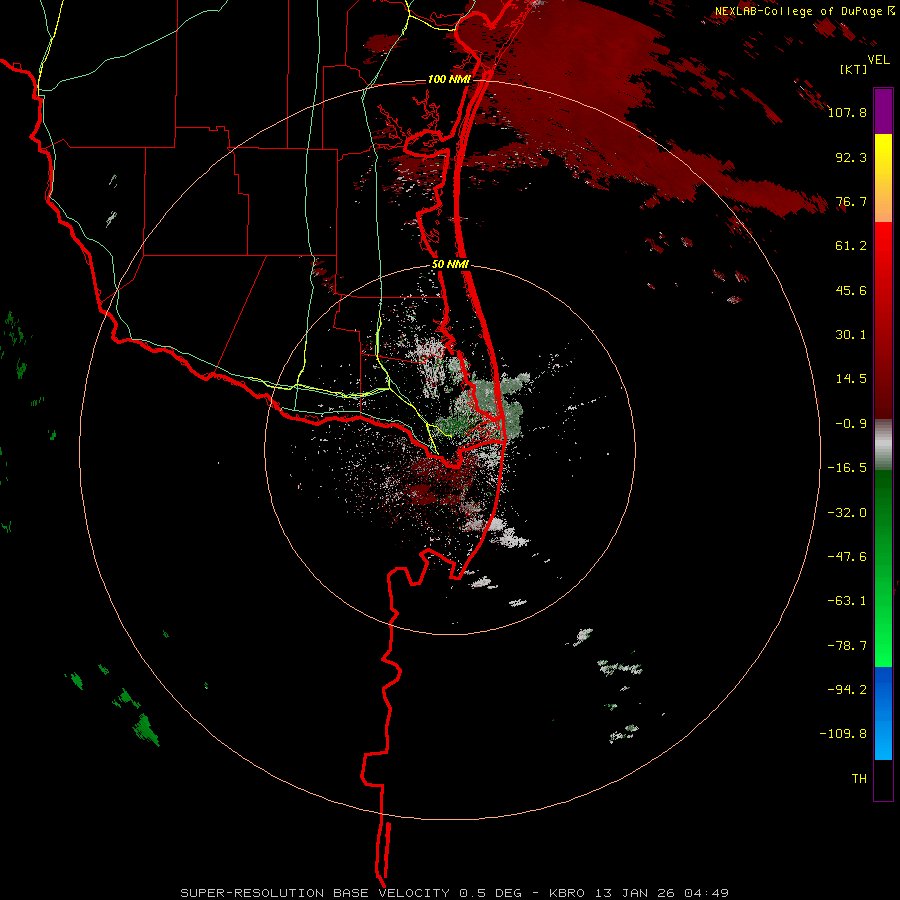Click the -63.1 scale value

coord(847,601)
